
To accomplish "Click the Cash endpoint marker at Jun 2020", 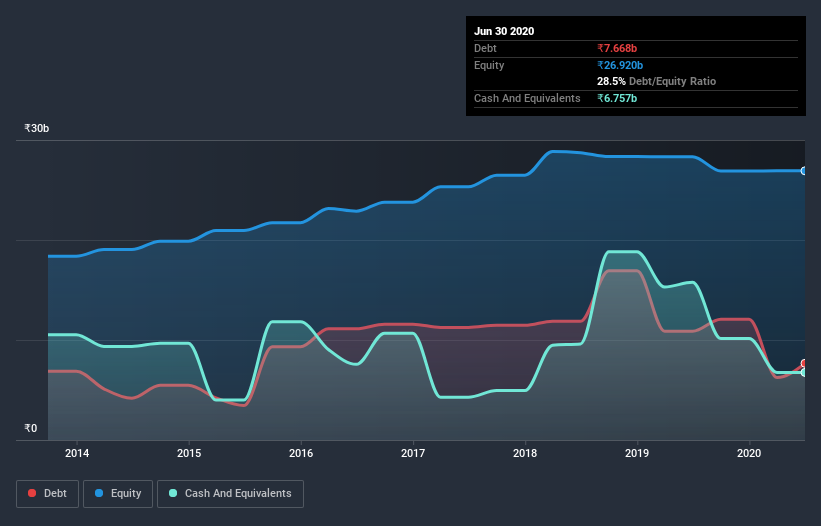I will click(x=804, y=373).
